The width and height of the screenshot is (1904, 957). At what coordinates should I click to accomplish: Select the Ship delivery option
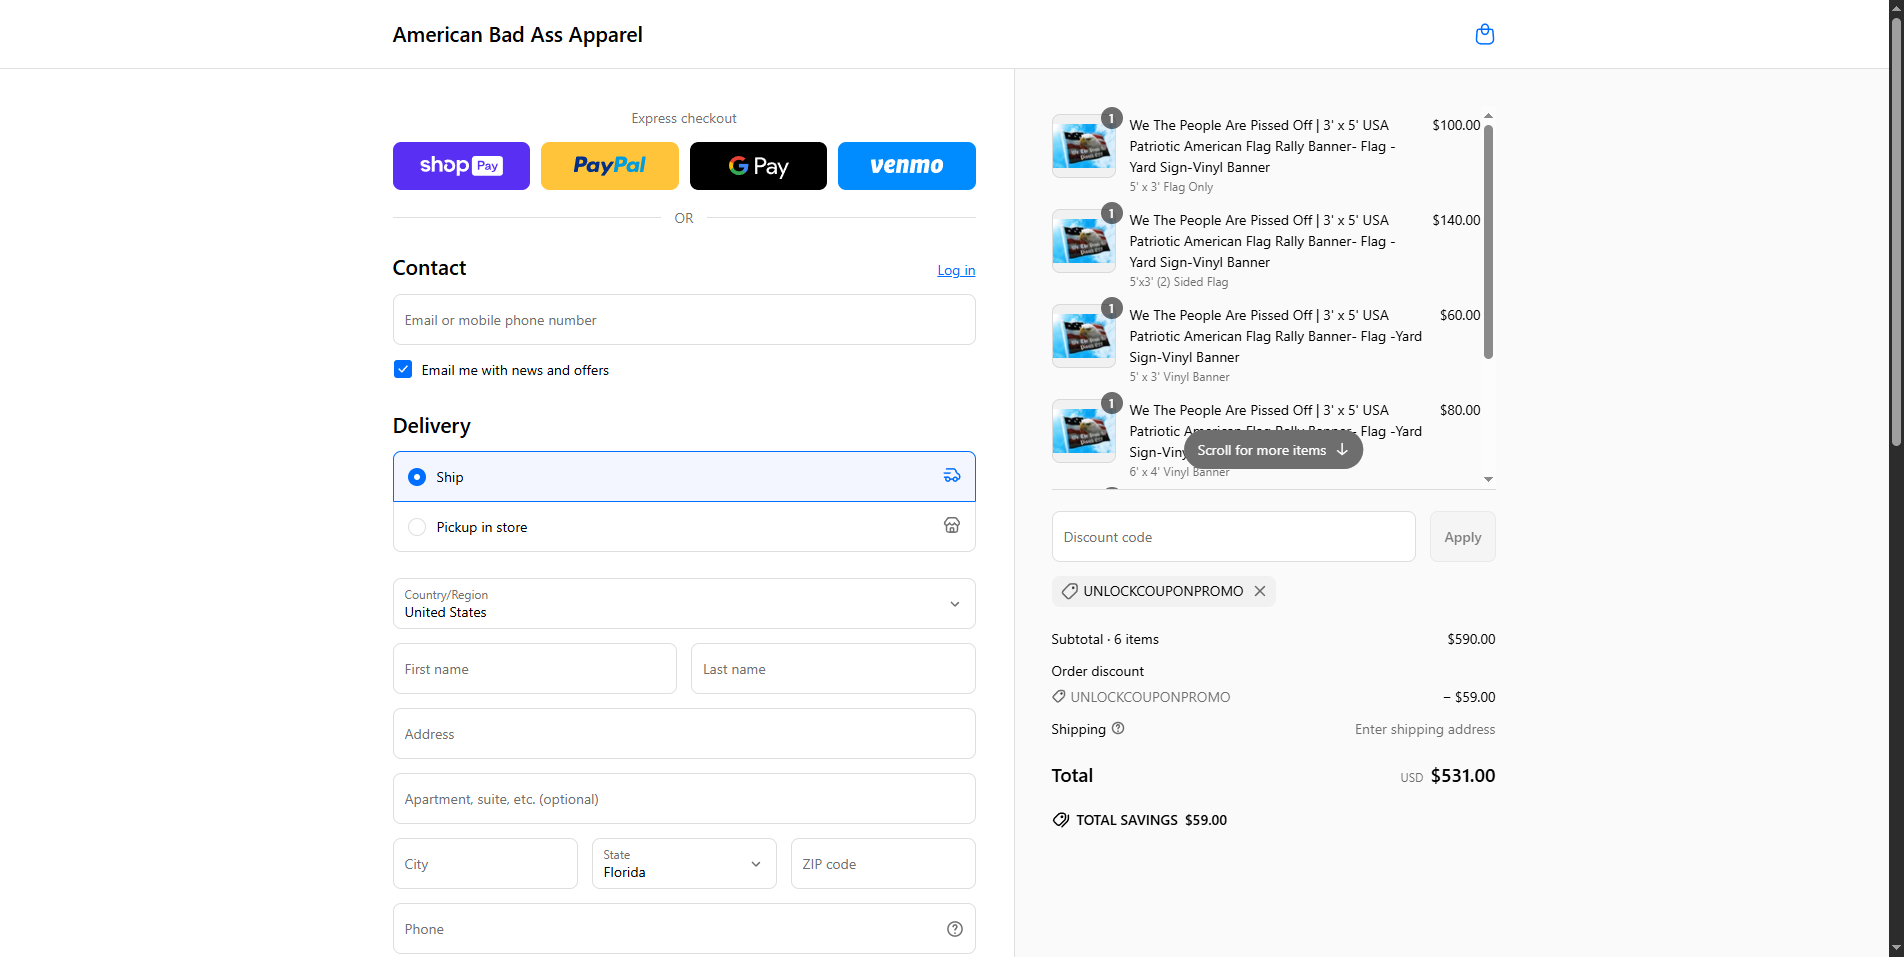[684, 477]
